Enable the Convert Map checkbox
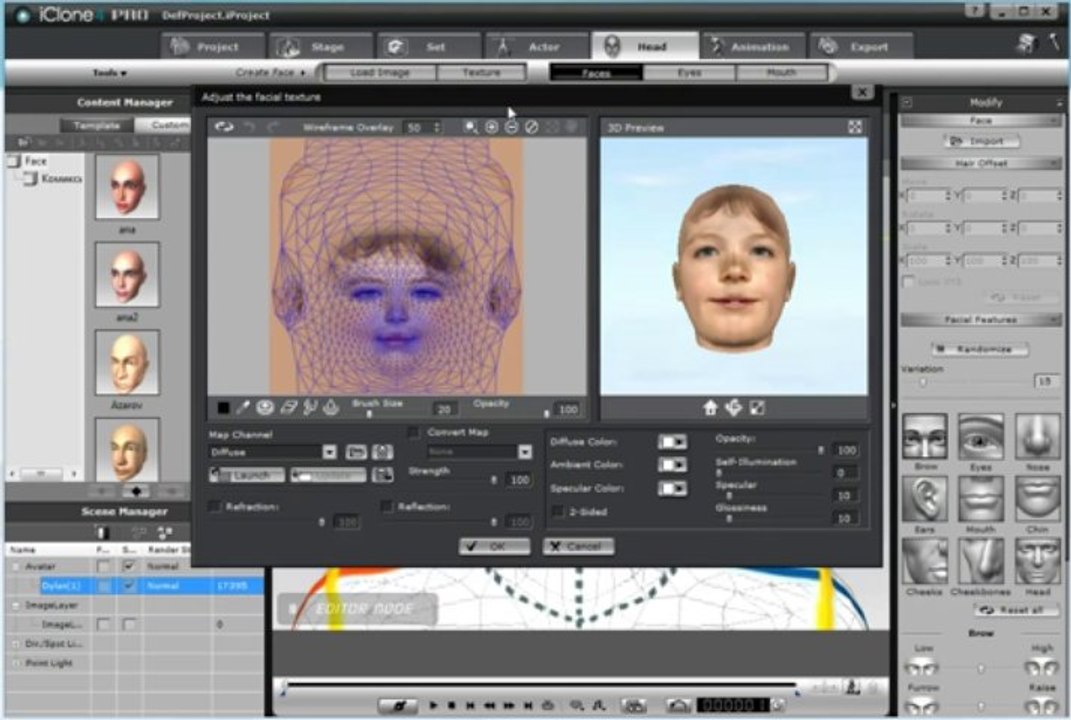 pyautogui.click(x=414, y=432)
